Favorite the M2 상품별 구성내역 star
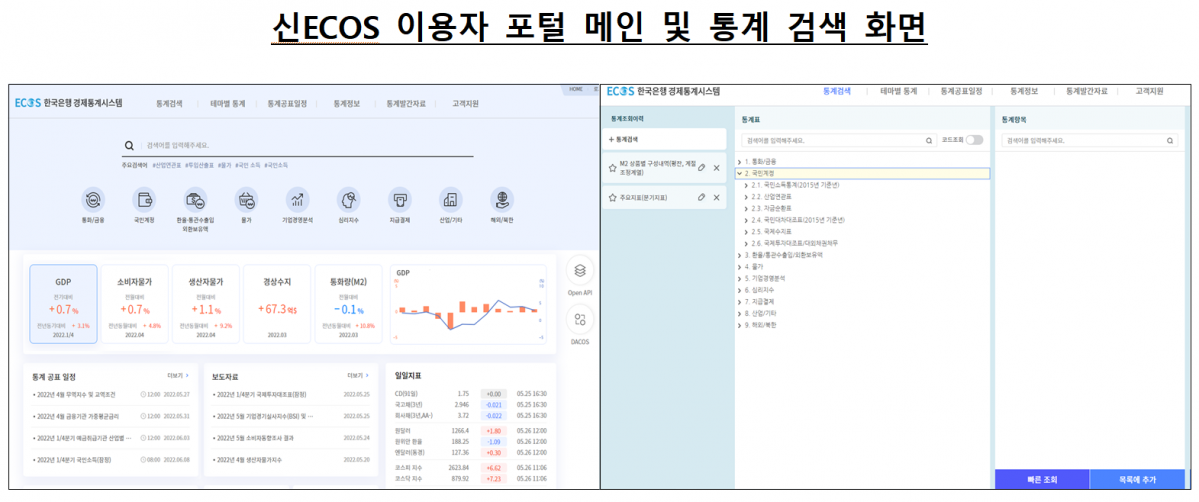This screenshot has height=502, width=1199. [612, 168]
